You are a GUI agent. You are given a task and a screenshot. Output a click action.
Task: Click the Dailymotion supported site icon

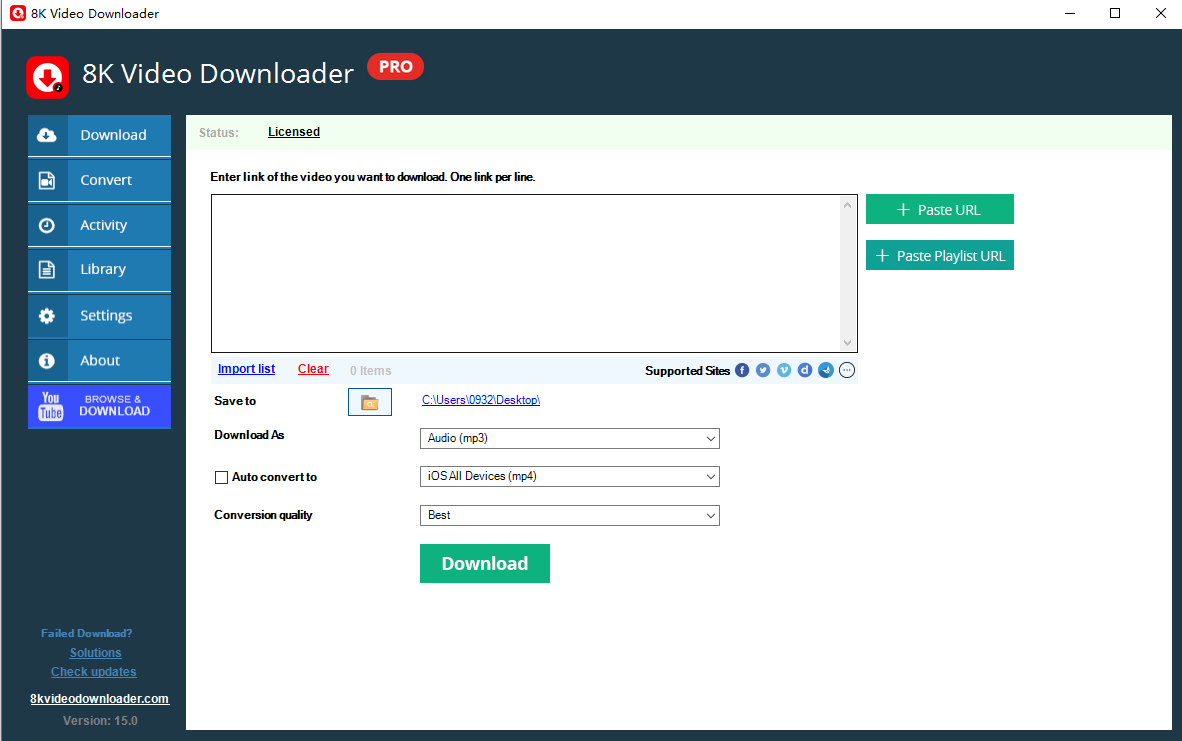[x=805, y=370]
